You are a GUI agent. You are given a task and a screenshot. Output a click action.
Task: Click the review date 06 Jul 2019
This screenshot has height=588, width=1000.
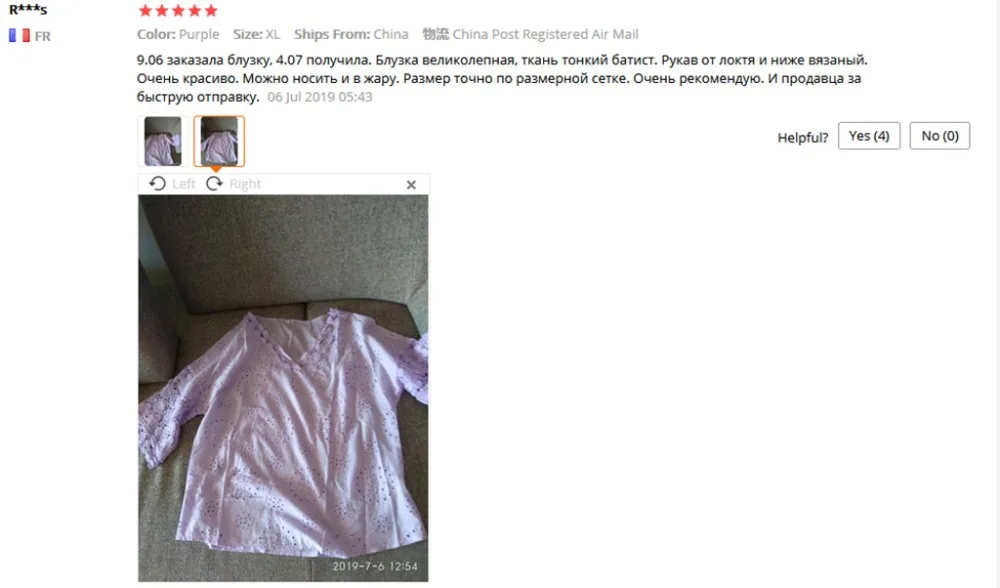click(320, 97)
